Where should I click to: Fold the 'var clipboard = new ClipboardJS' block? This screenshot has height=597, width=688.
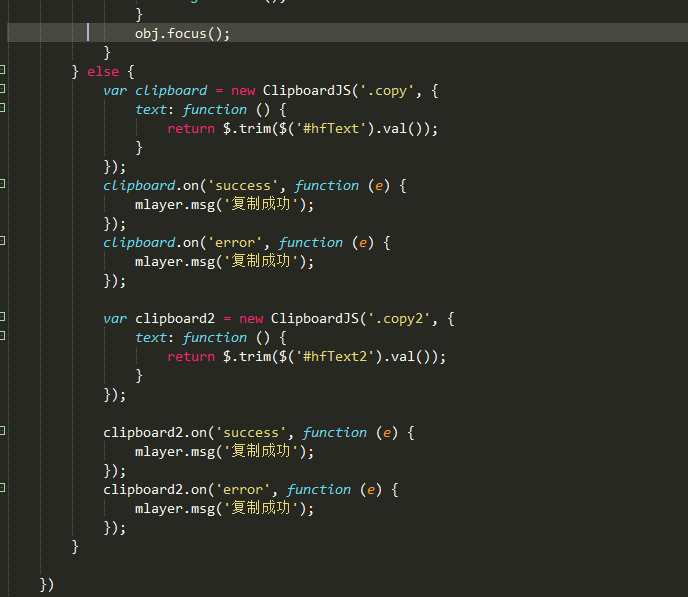(2, 89)
